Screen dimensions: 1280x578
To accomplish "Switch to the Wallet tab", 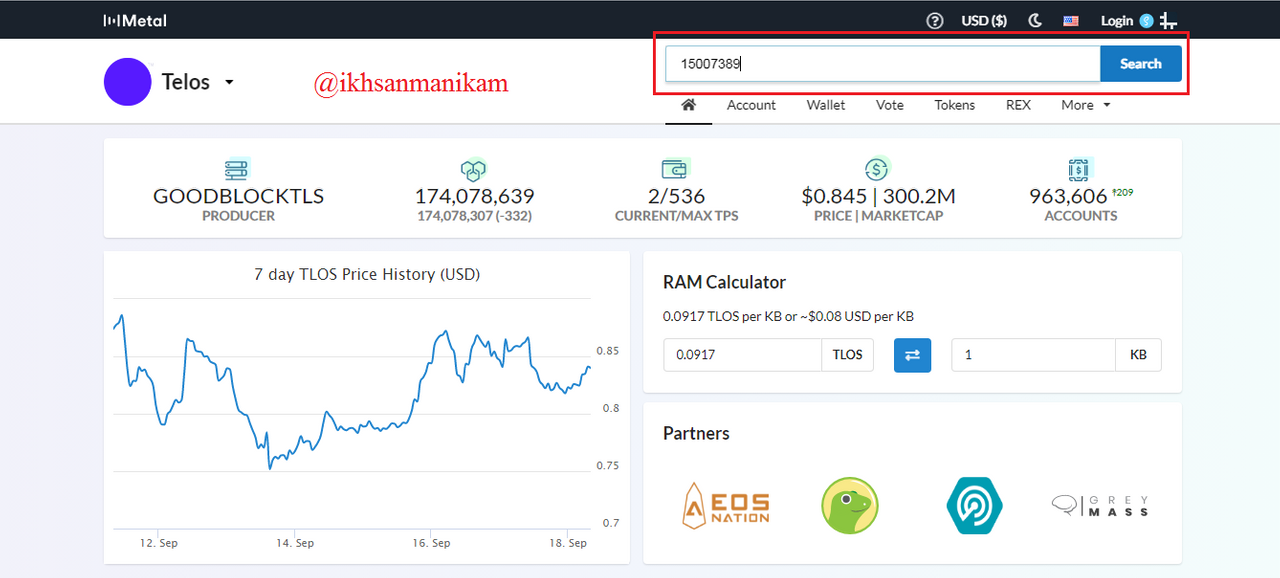I will coord(826,105).
